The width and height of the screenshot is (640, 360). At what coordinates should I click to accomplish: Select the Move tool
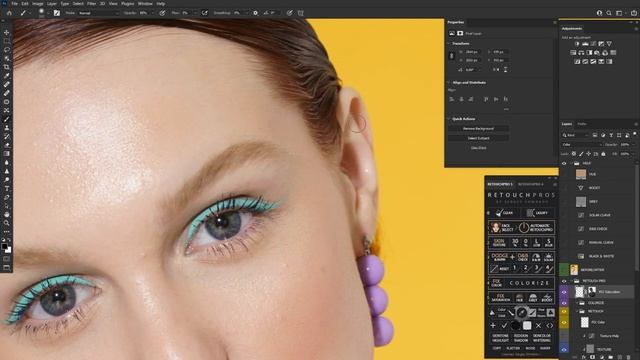(x=7, y=32)
